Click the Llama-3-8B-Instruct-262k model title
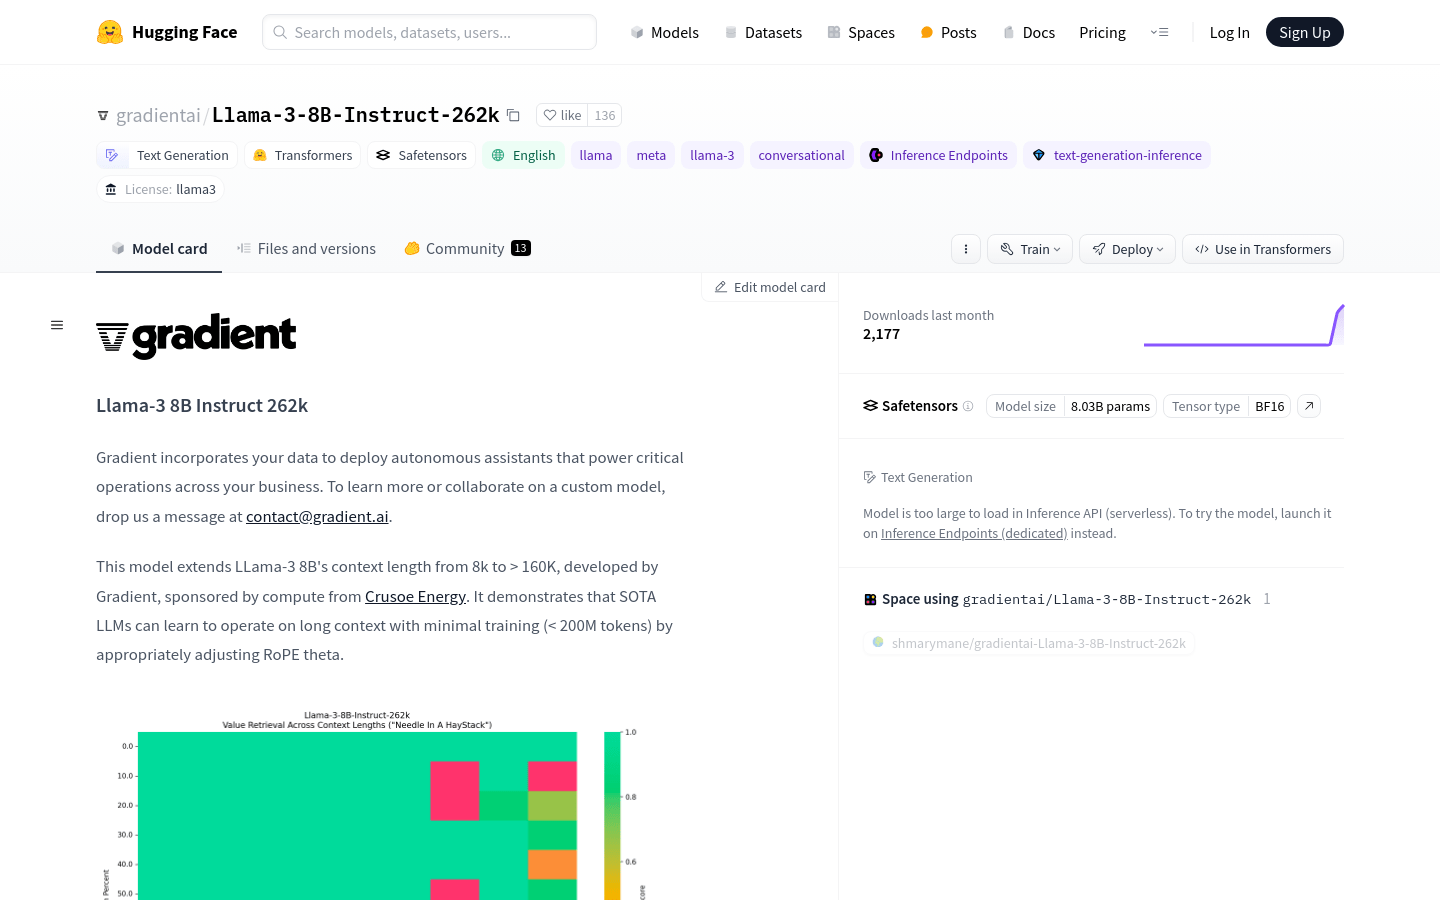The width and height of the screenshot is (1440, 900). (x=355, y=115)
